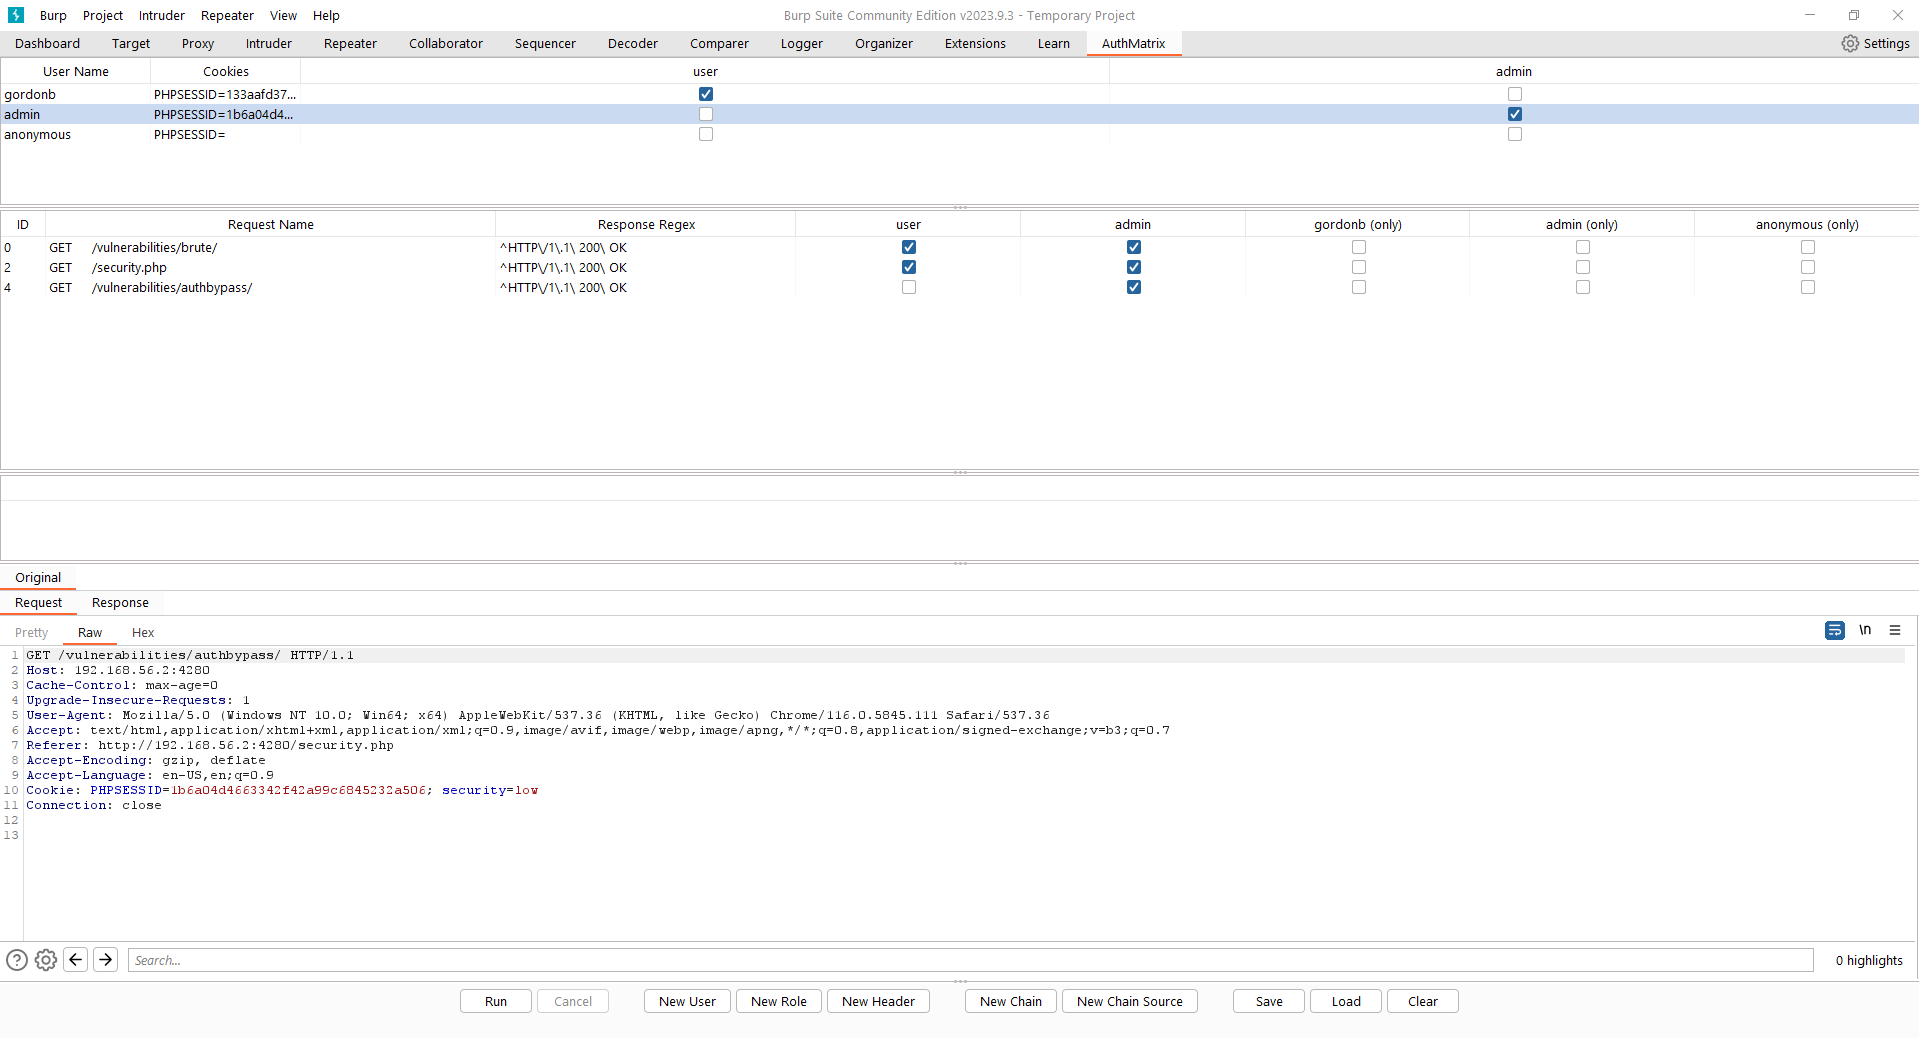Switch to the Organizer tab
This screenshot has height=1038, width=1919.
pos(884,43)
